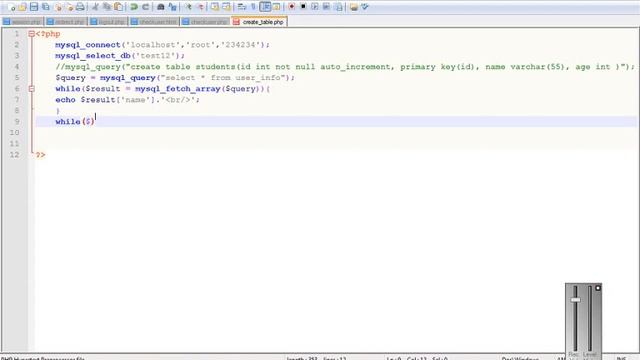Open Replace dialog icon

pos(172,7)
